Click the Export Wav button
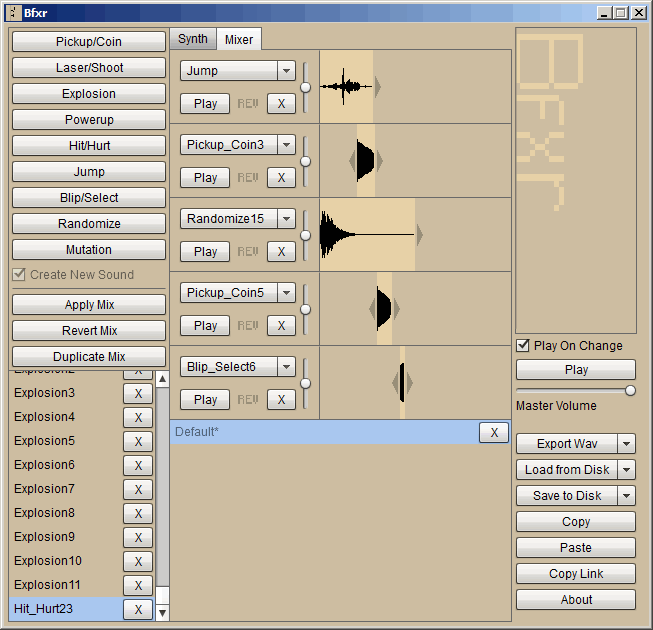Viewport: 653px width, 630px height. pos(567,444)
